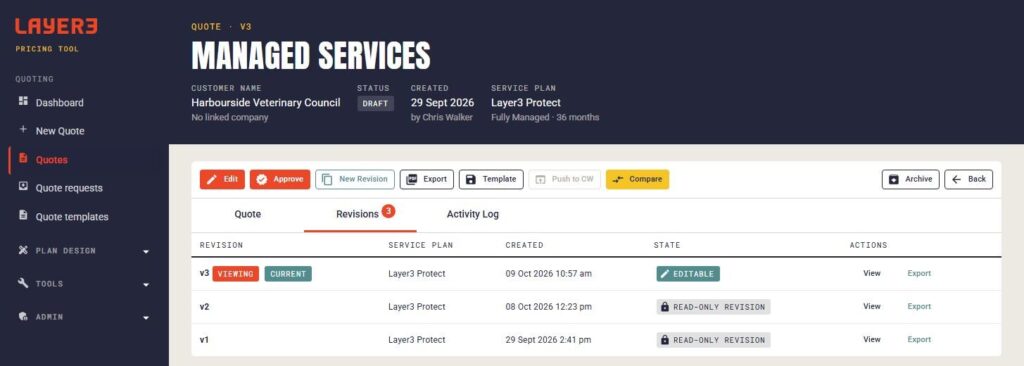Viewport: 1024px width, 366px height.
Task: Click the pencil icon on Edit button
Action: pos(212,180)
